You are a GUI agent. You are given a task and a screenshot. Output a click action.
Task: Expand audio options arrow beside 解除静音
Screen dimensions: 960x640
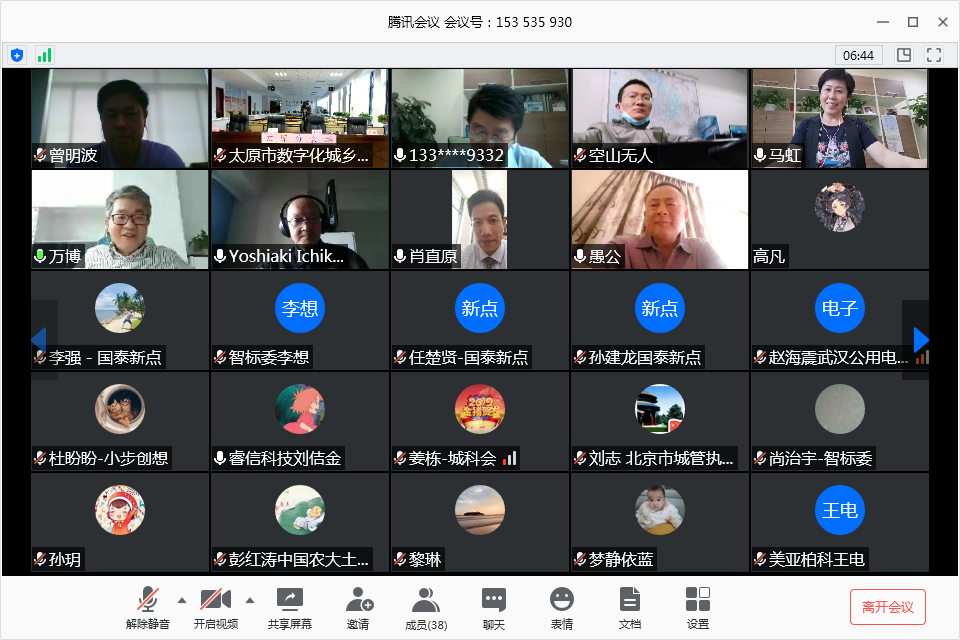pyautogui.click(x=182, y=600)
